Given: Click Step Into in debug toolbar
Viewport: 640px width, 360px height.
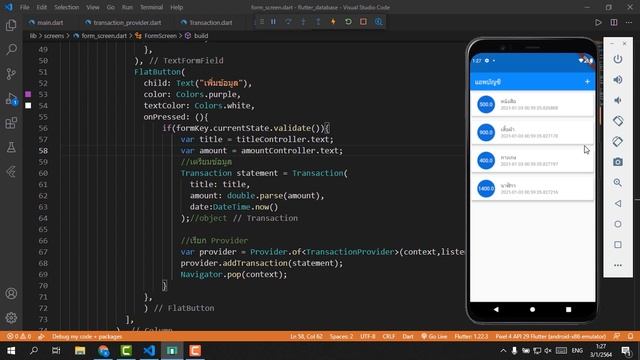Looking at the screenshot, I should pyautogui.click(x=303, y=22).
